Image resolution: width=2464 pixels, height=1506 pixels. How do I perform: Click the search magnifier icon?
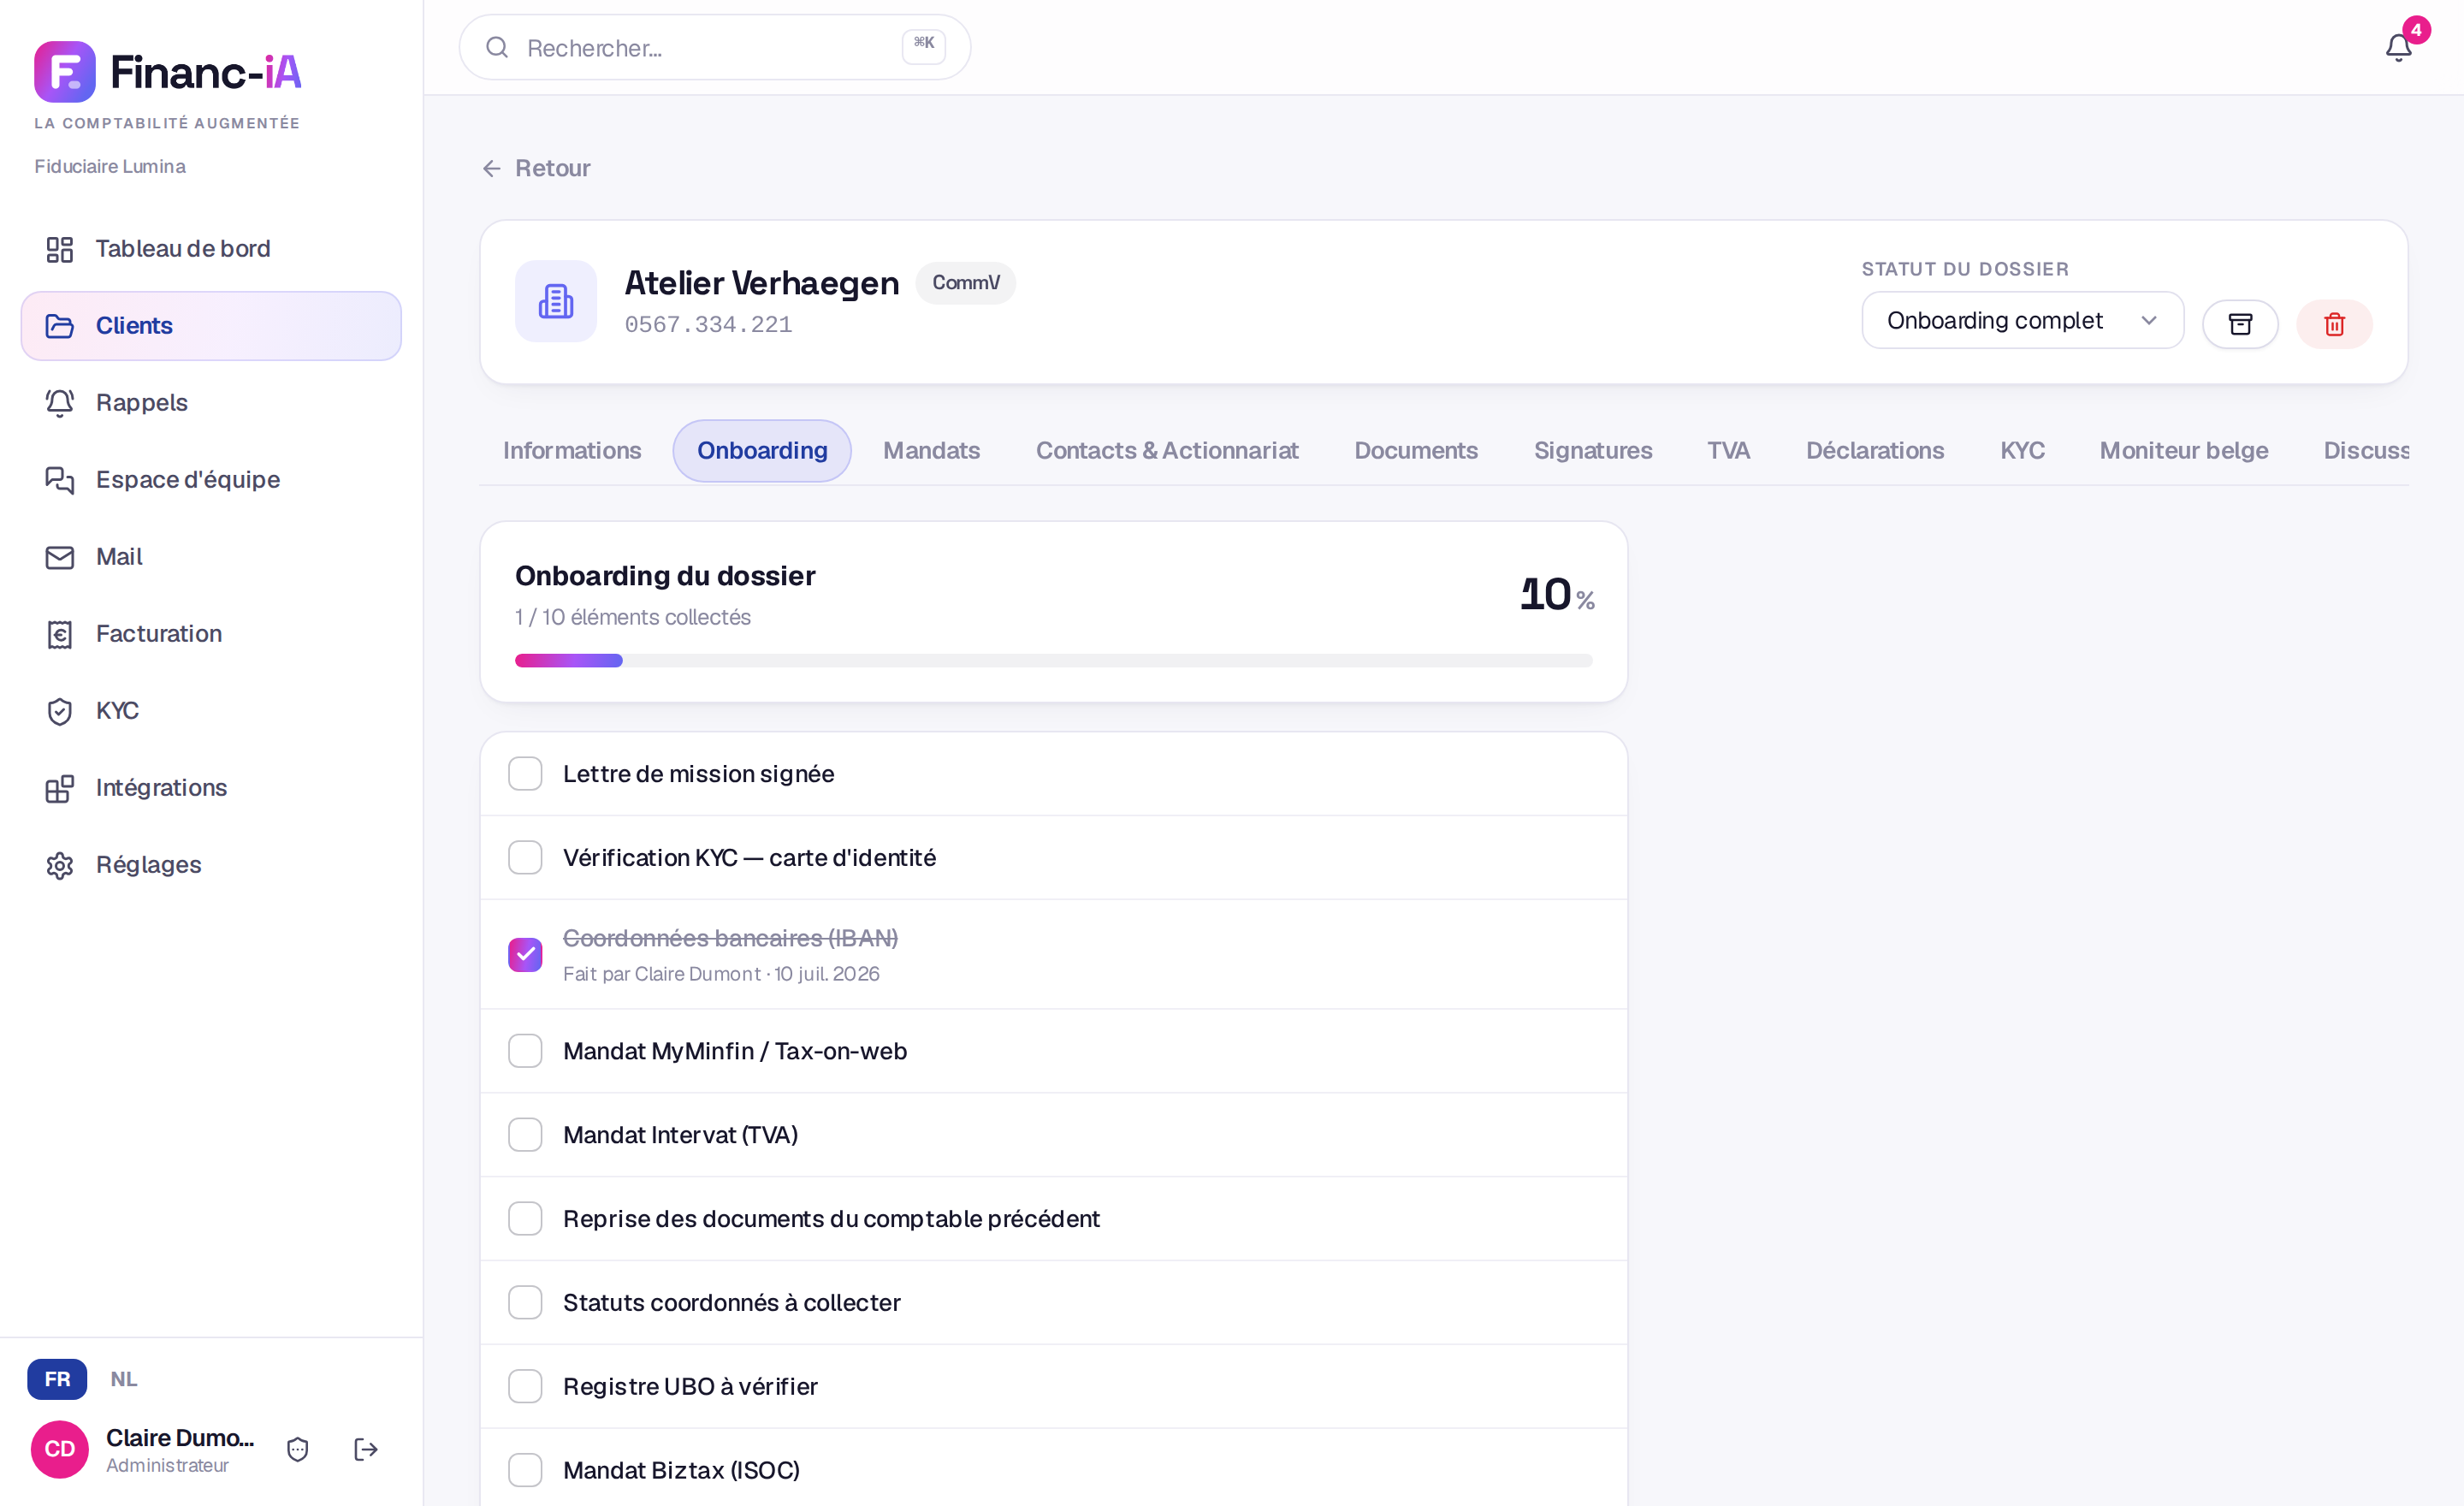tap(497, 47)
